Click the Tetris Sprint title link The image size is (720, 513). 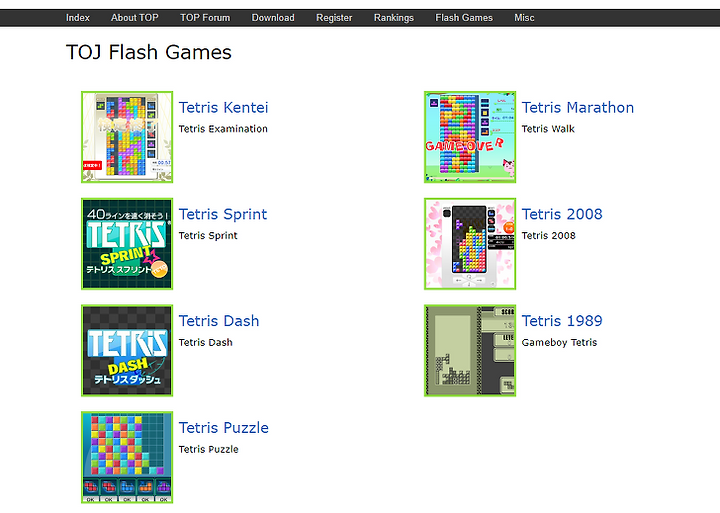pyautogui.click(x=223, y=214)
